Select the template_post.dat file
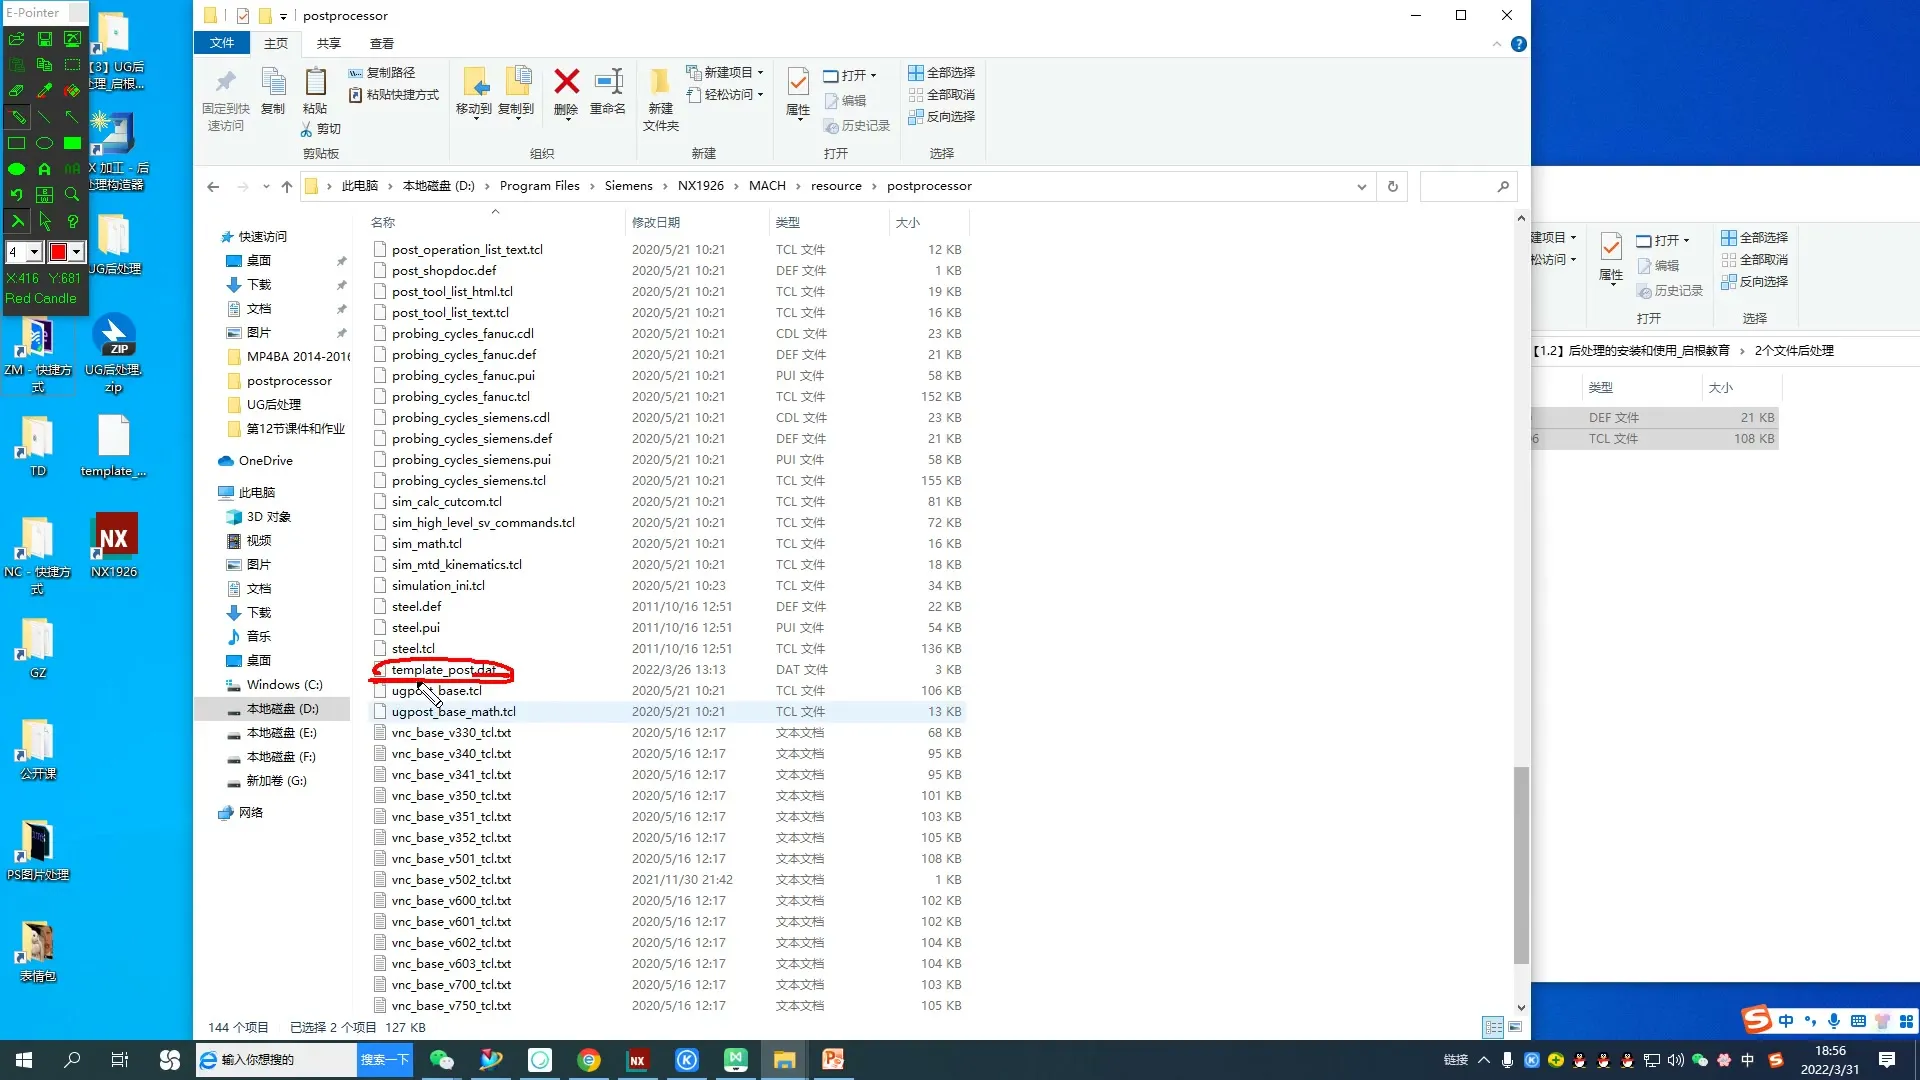 (x=443, y=670)
